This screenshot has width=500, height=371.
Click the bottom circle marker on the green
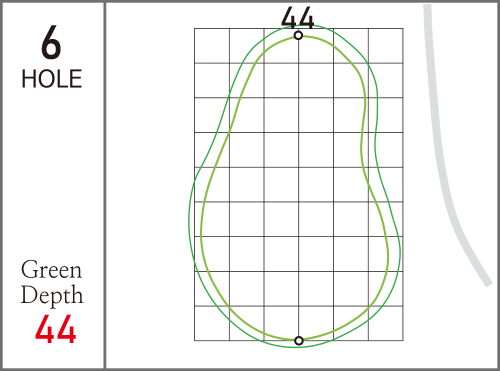click(299, 341)
